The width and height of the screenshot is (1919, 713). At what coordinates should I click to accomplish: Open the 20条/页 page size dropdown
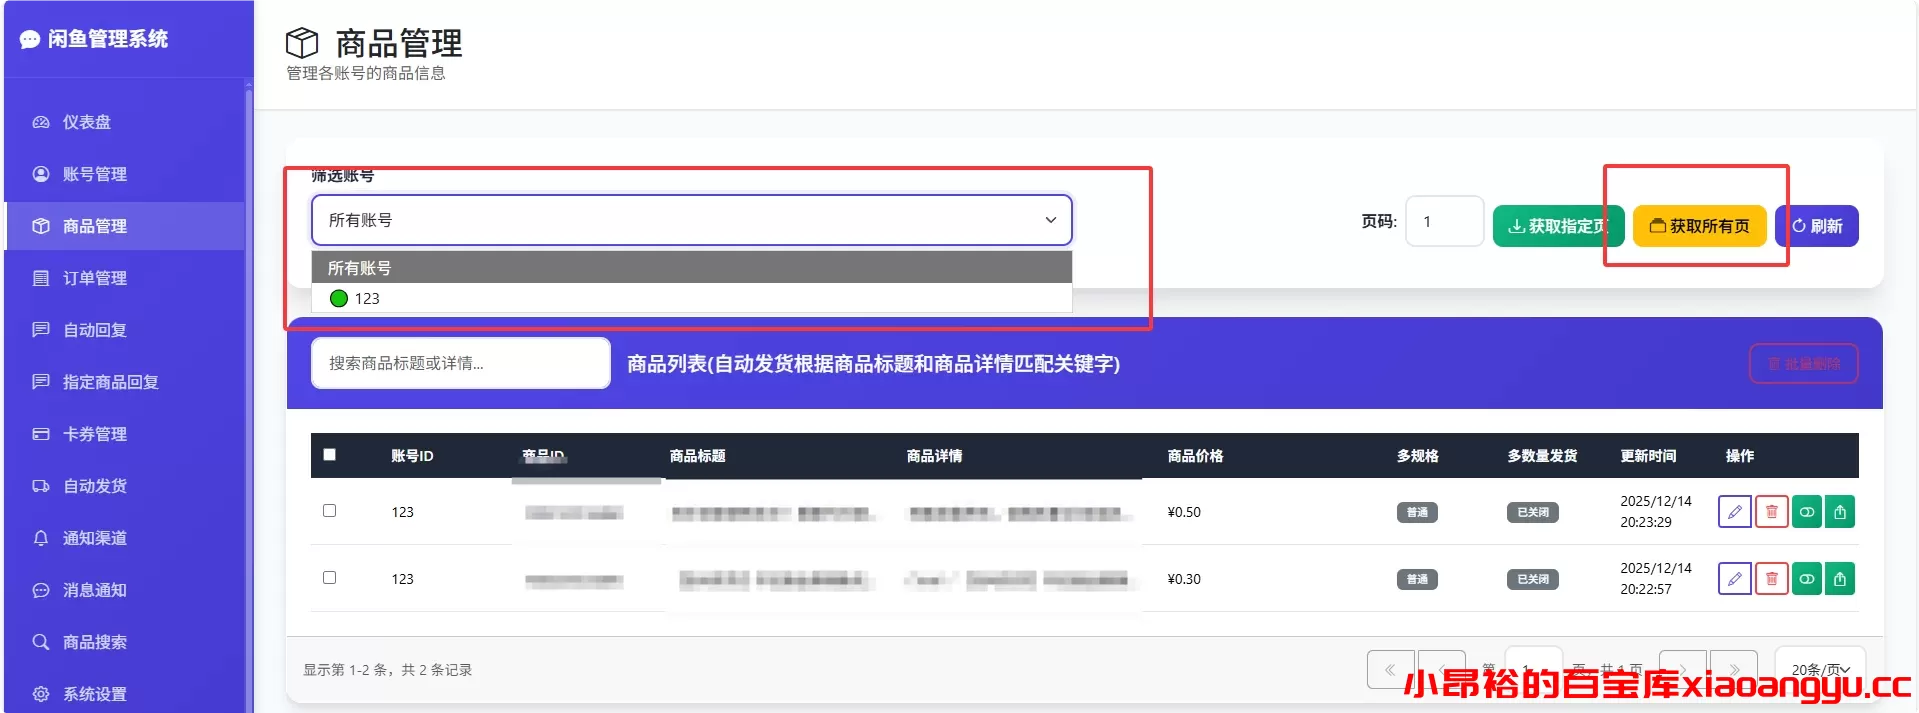tap(1820, 669)
